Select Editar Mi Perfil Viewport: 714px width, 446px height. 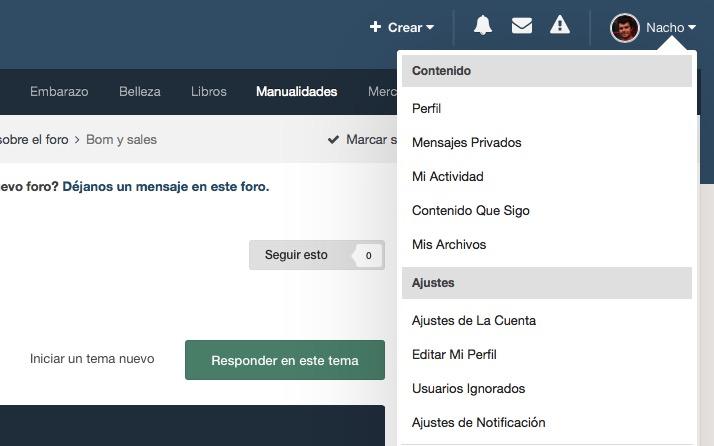pyautogui.click(x=546, y=354)
